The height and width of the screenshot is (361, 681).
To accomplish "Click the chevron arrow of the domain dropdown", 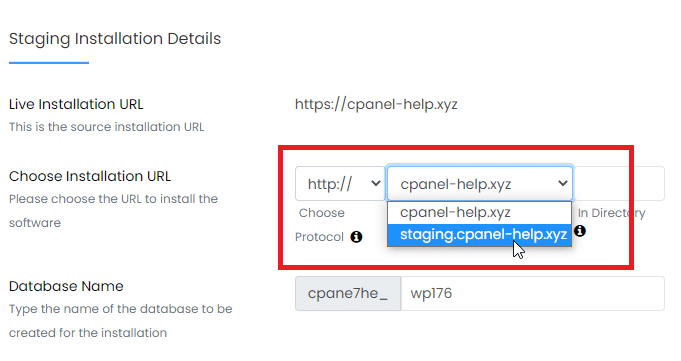I will click(562, 184).
